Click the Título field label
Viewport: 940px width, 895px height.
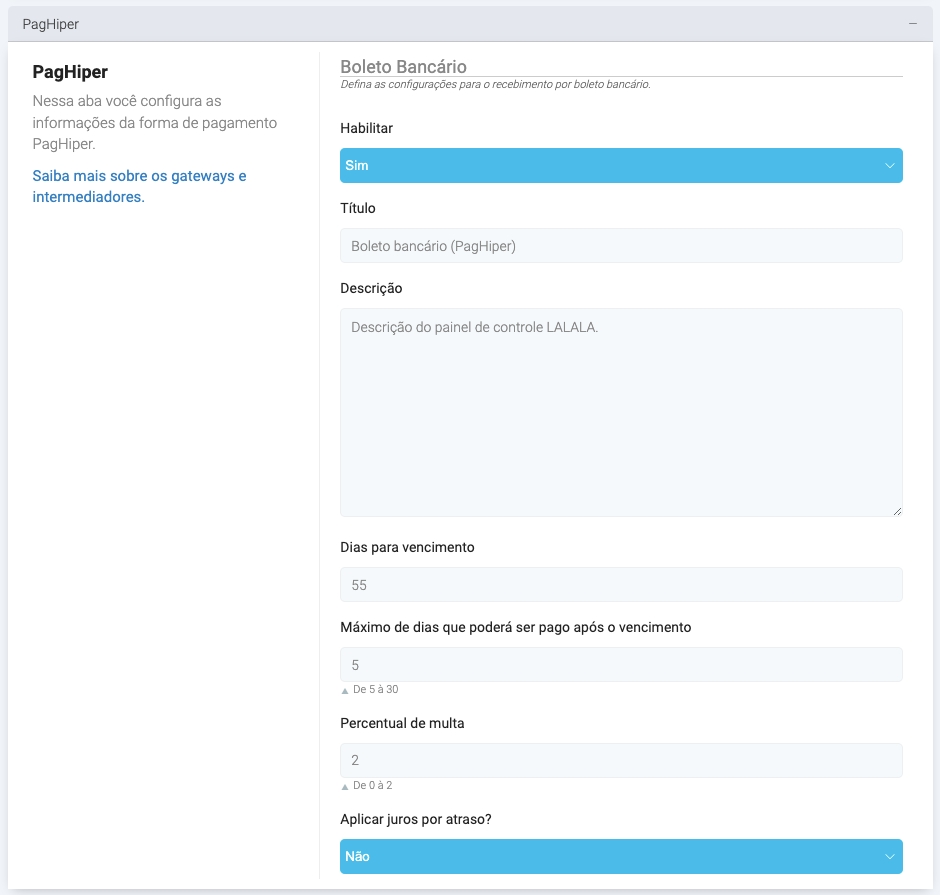coord(358,208)
